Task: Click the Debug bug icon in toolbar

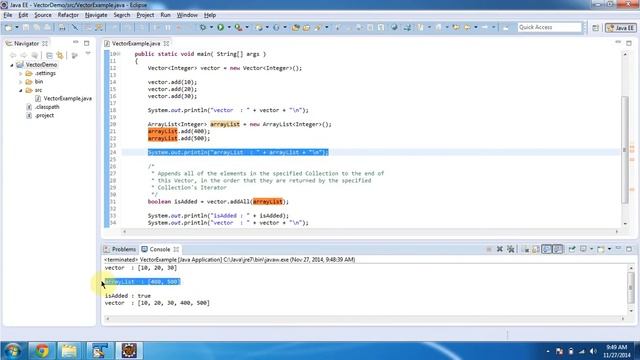Action: coord(203,27)
